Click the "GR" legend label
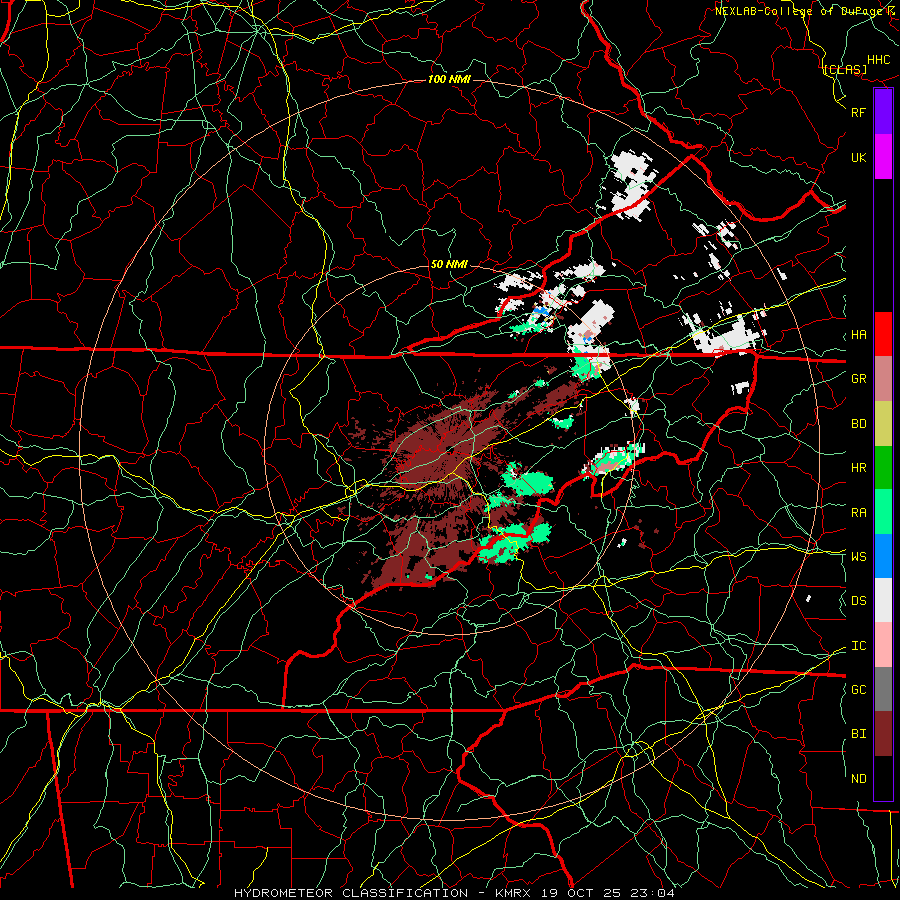The image size is (900, 900). pos(858,379)
